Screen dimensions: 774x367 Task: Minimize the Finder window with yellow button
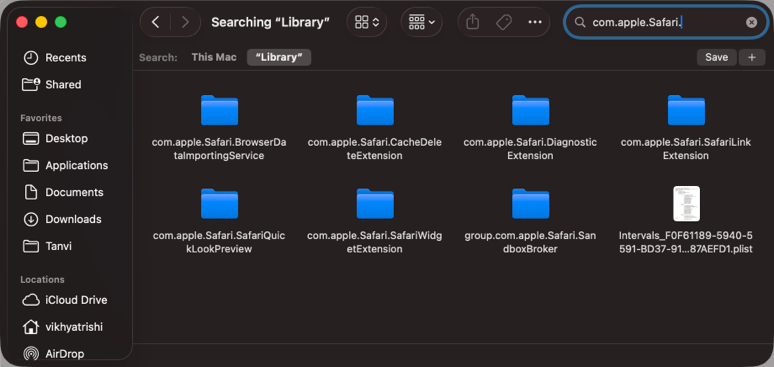pyautogui.click(x=41, y=22)
